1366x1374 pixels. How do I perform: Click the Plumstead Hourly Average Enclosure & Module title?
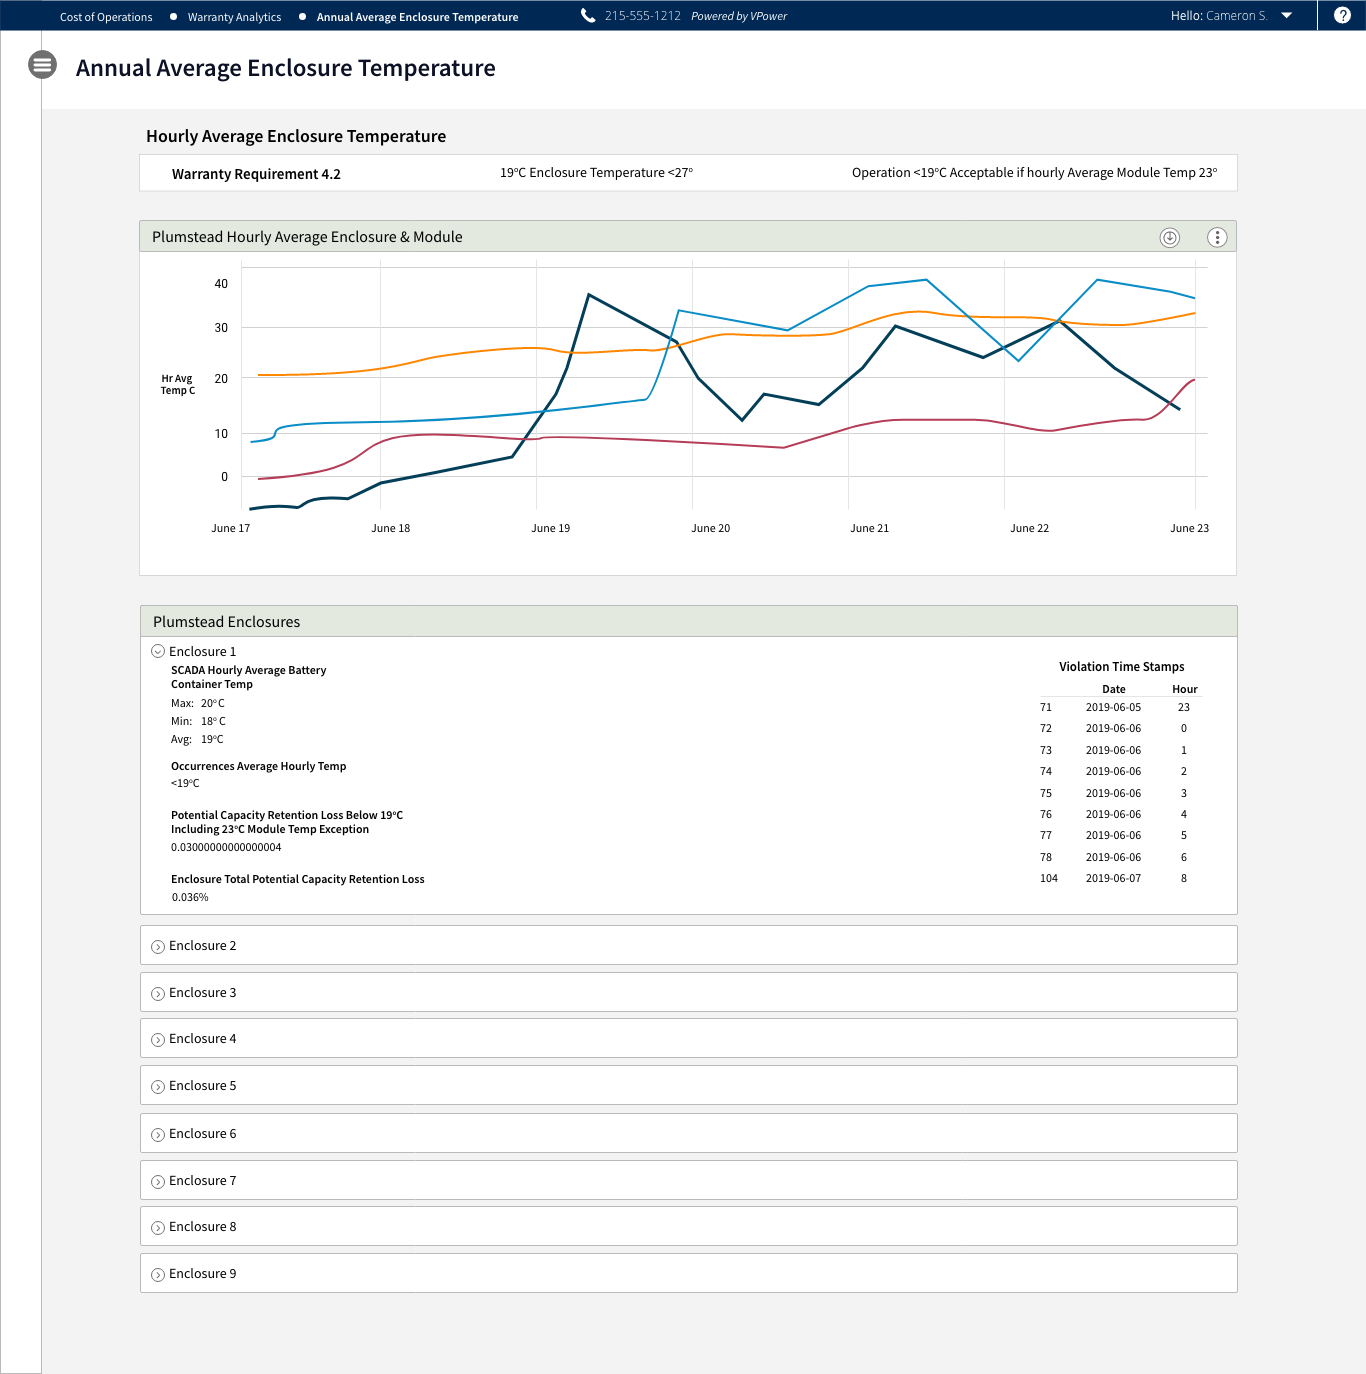[x=307, y=237]
